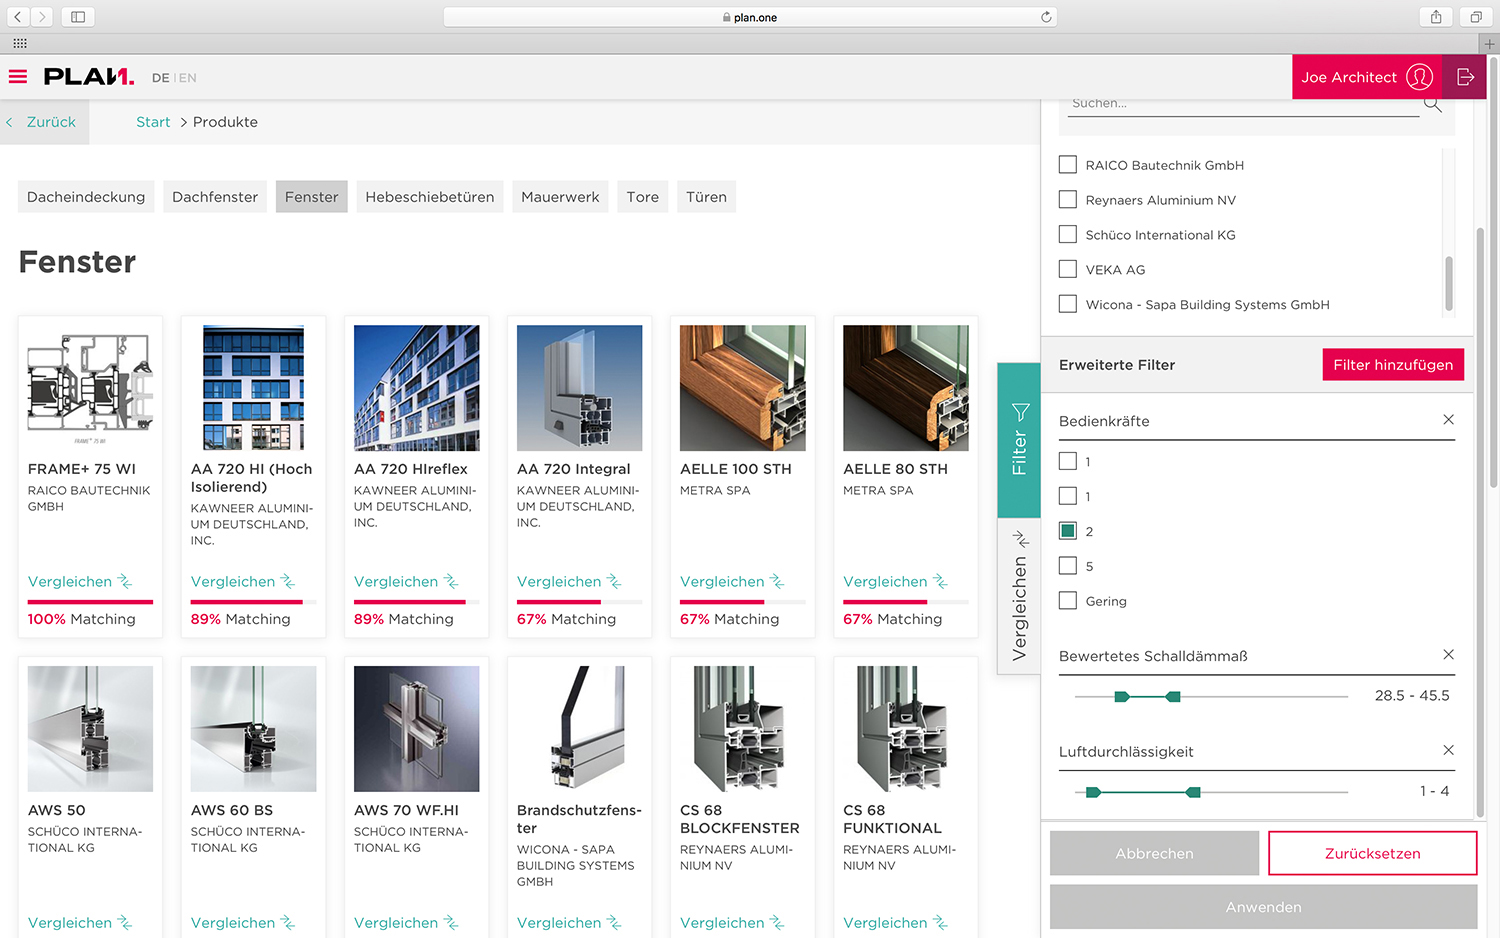Tick the Gering checkbox

tap(1068, 601)
